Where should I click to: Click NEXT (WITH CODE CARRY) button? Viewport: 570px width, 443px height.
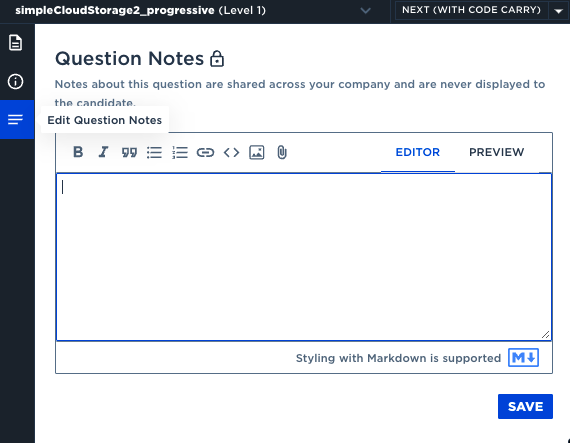click(x=471, y=10)
